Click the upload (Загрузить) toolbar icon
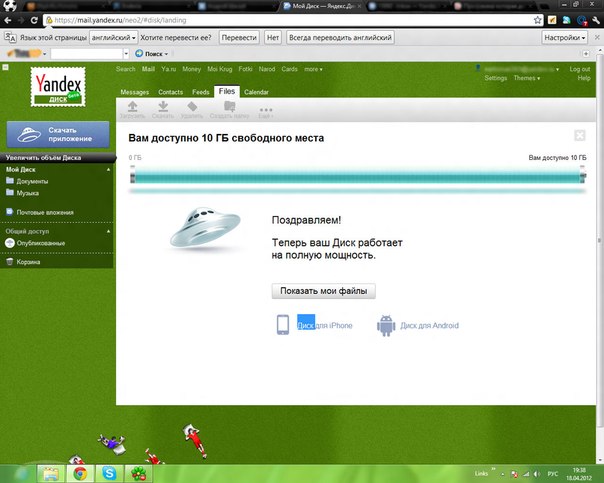This screenshot has height=483, width=604. (132, 109)
